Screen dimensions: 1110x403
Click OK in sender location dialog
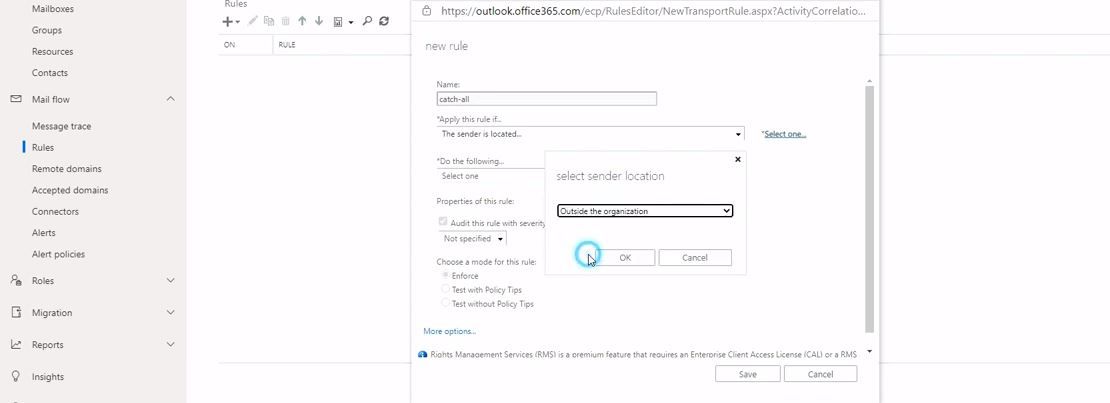tap(624, 258)
